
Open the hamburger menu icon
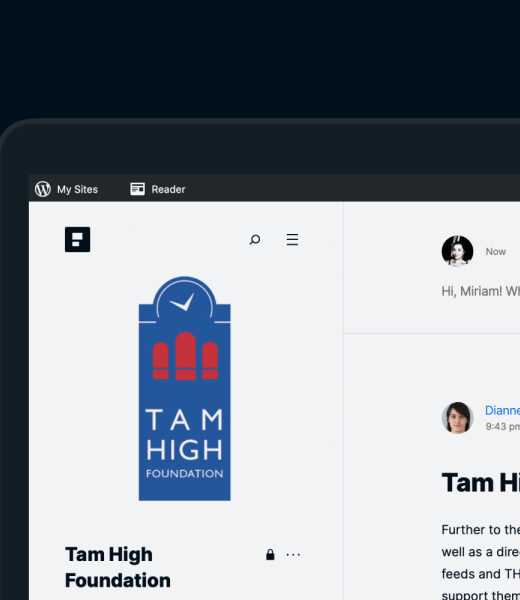click(x=292, y=240)
